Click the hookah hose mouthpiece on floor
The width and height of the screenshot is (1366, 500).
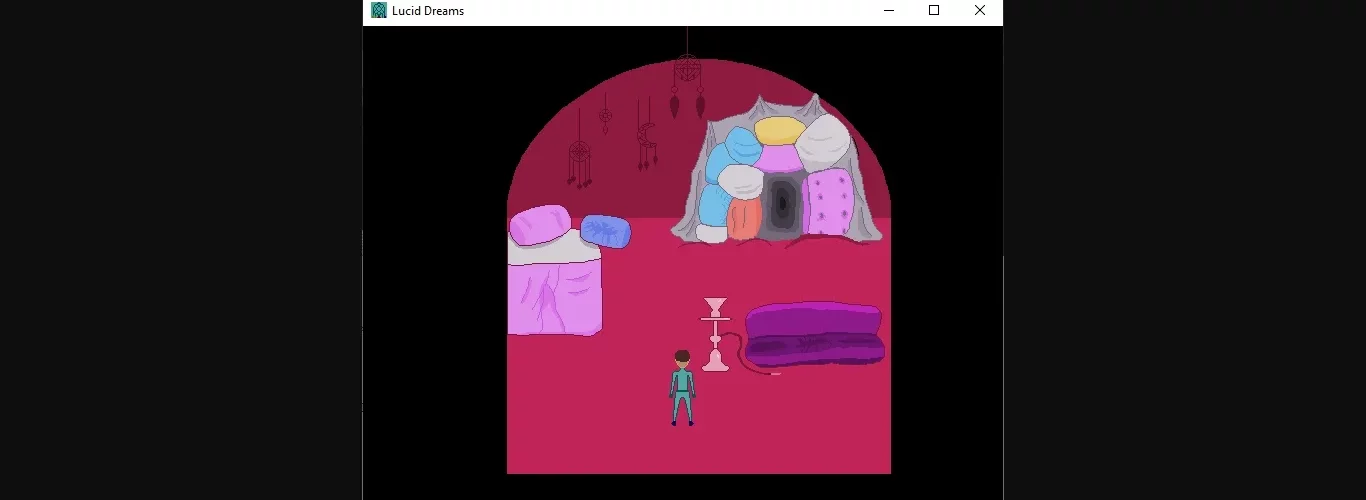tap(775, 374)
